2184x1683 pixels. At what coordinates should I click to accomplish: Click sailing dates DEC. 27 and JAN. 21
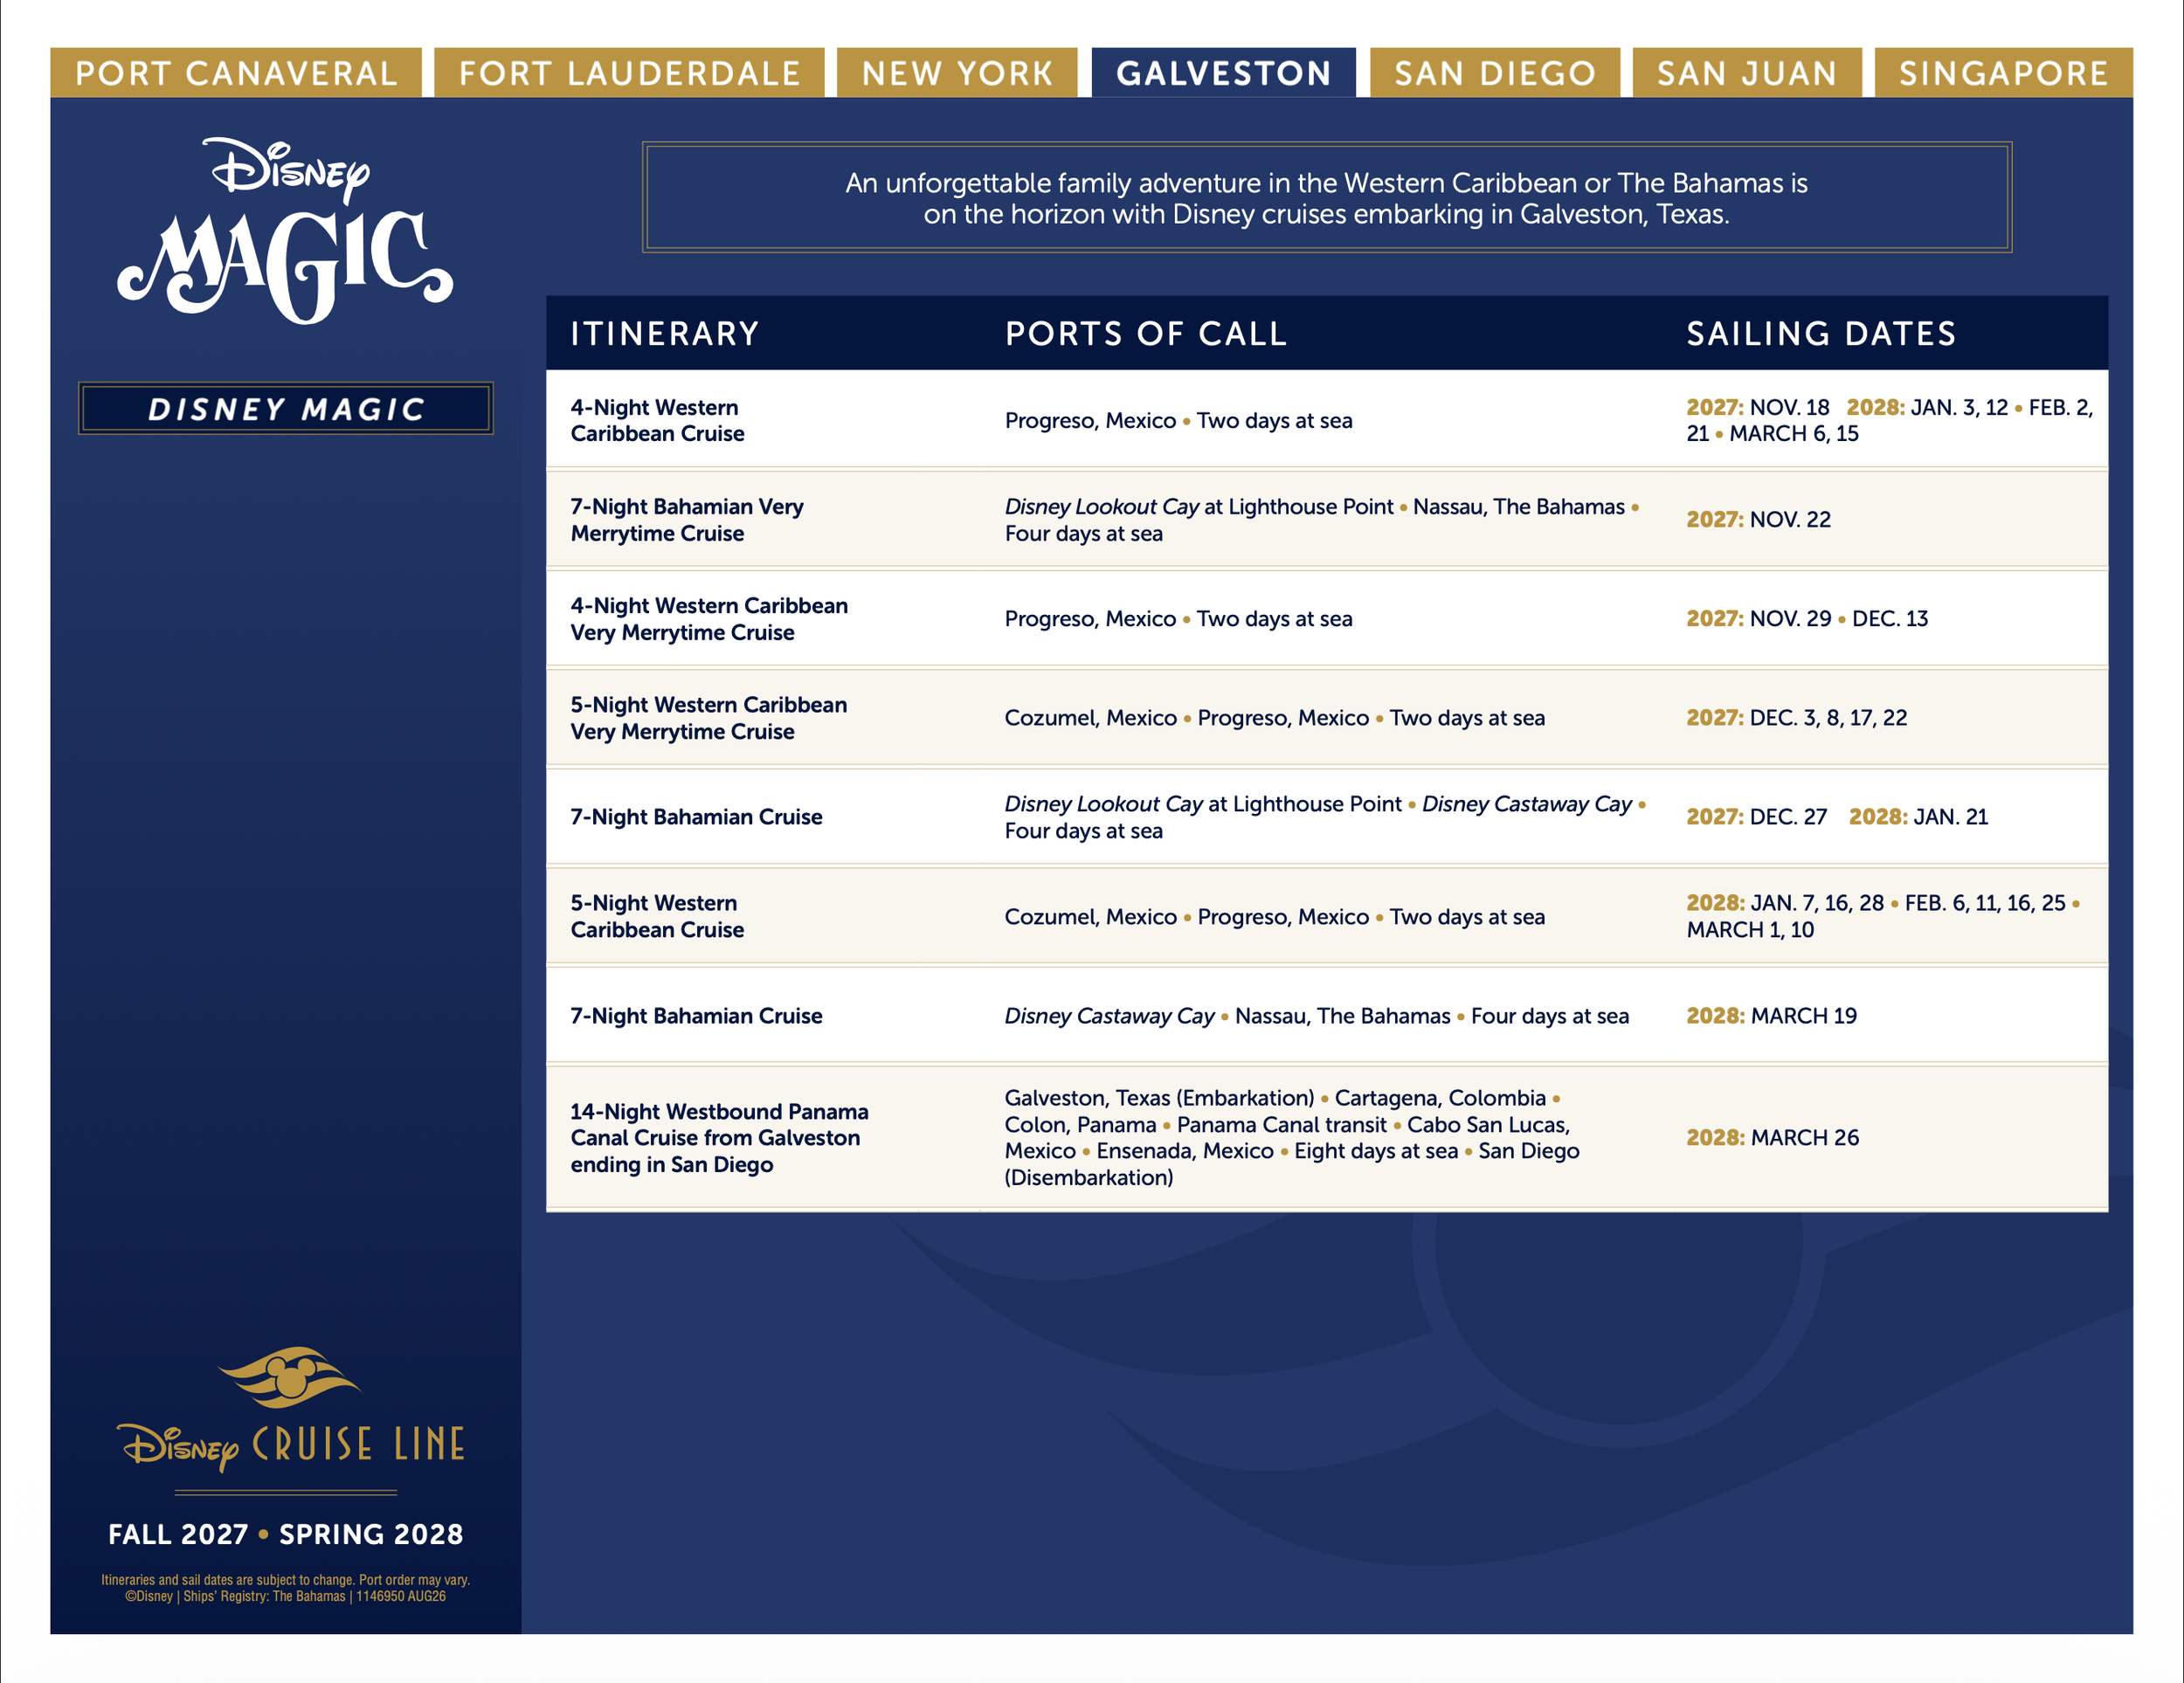(1837, 817)
